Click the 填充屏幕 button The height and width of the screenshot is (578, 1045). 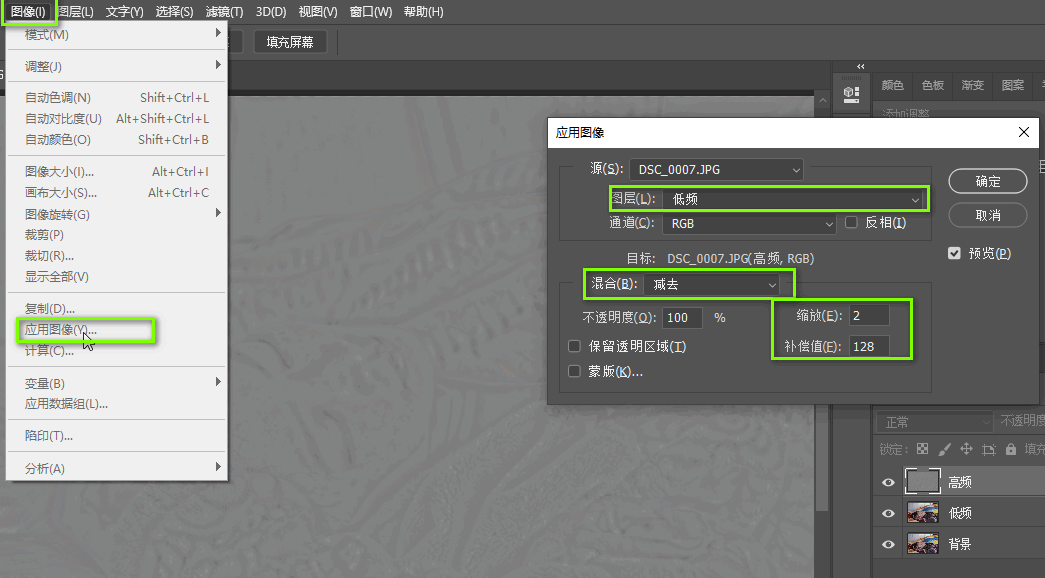click(290, 42)
